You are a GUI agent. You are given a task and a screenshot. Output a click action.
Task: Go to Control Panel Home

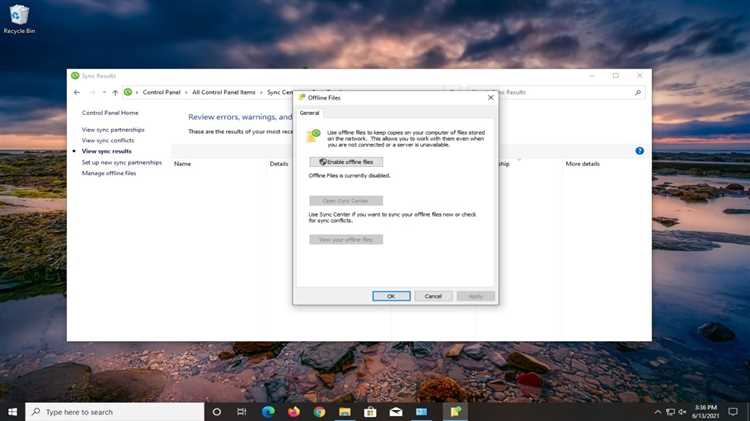click(110, 113)
